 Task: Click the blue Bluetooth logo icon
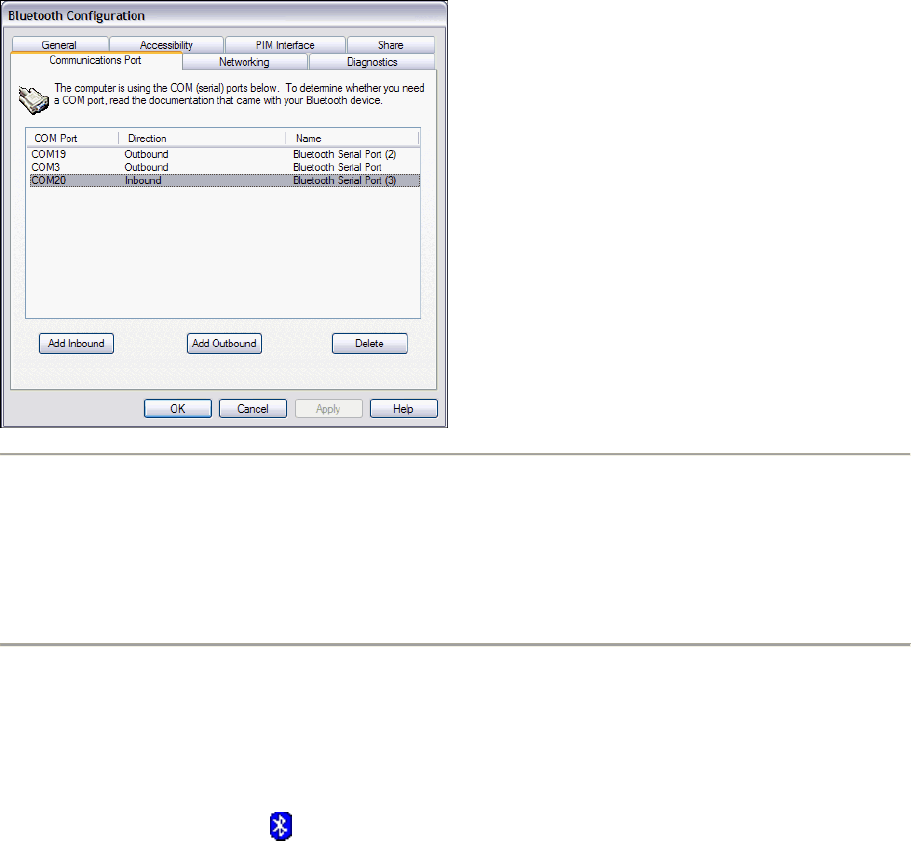click(x=281, y=826)
